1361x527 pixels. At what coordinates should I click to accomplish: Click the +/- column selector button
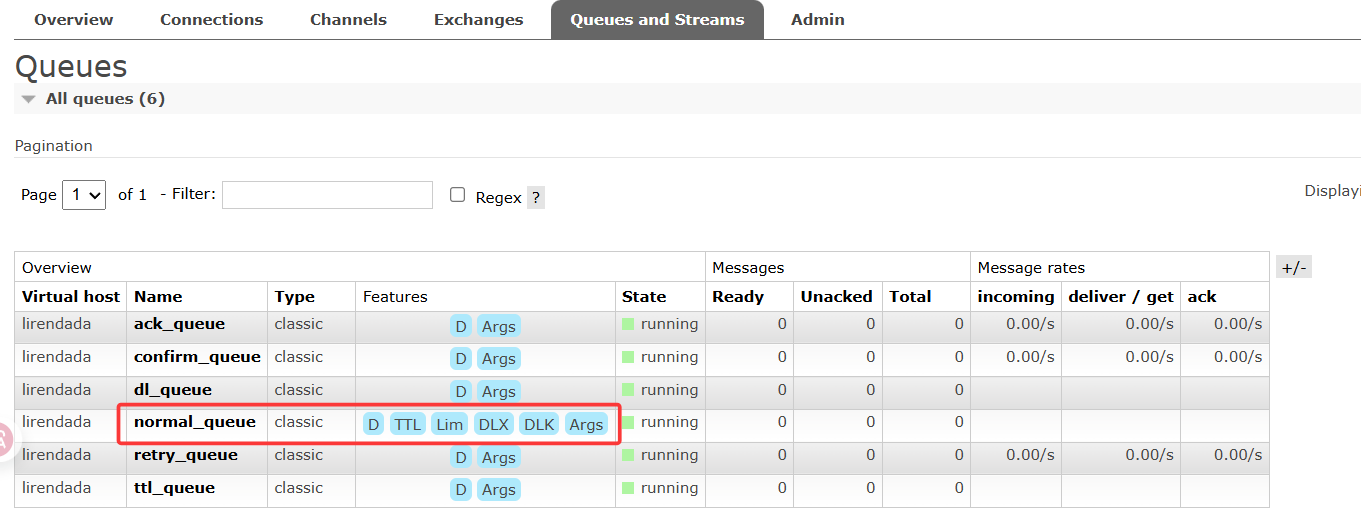[x=1294, y=267]
